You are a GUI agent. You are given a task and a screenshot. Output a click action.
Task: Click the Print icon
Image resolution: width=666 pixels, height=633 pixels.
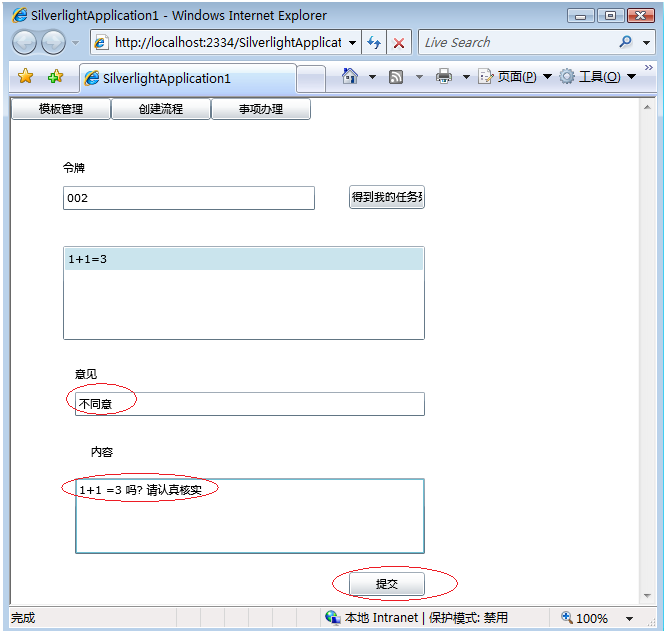[444, 76]
